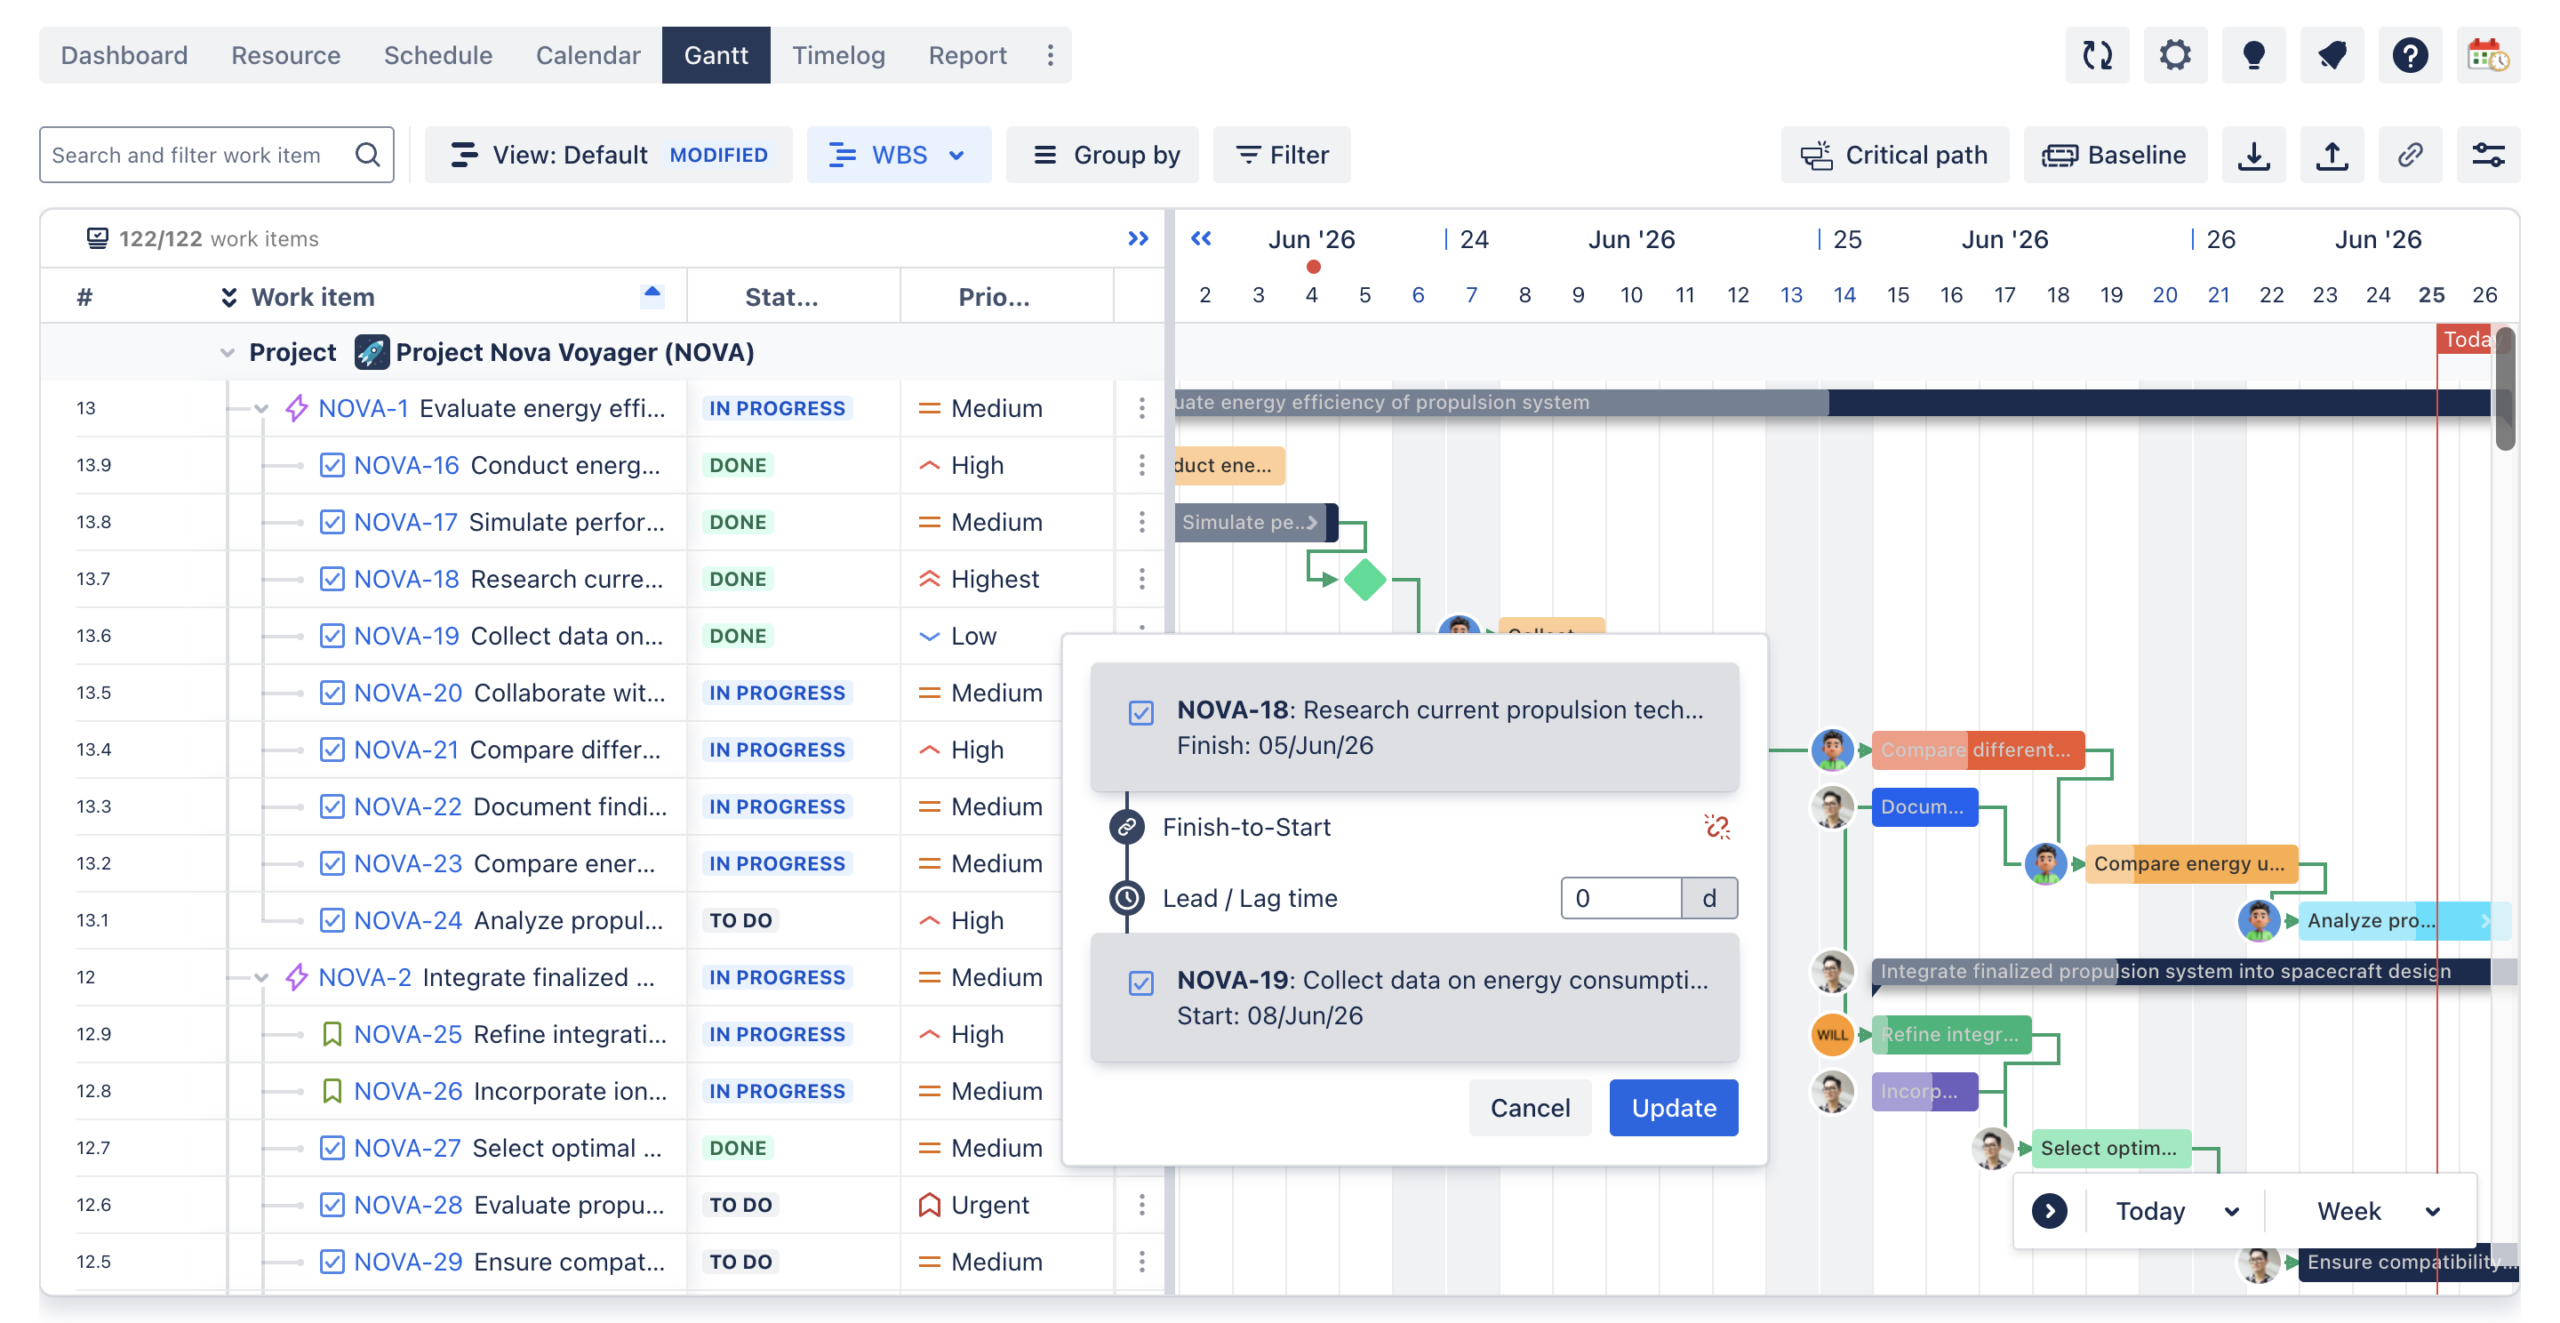The height and width of the screenshot is (1323, 2560).
Task: Open settings gear icon
Action: (2175, 55)
